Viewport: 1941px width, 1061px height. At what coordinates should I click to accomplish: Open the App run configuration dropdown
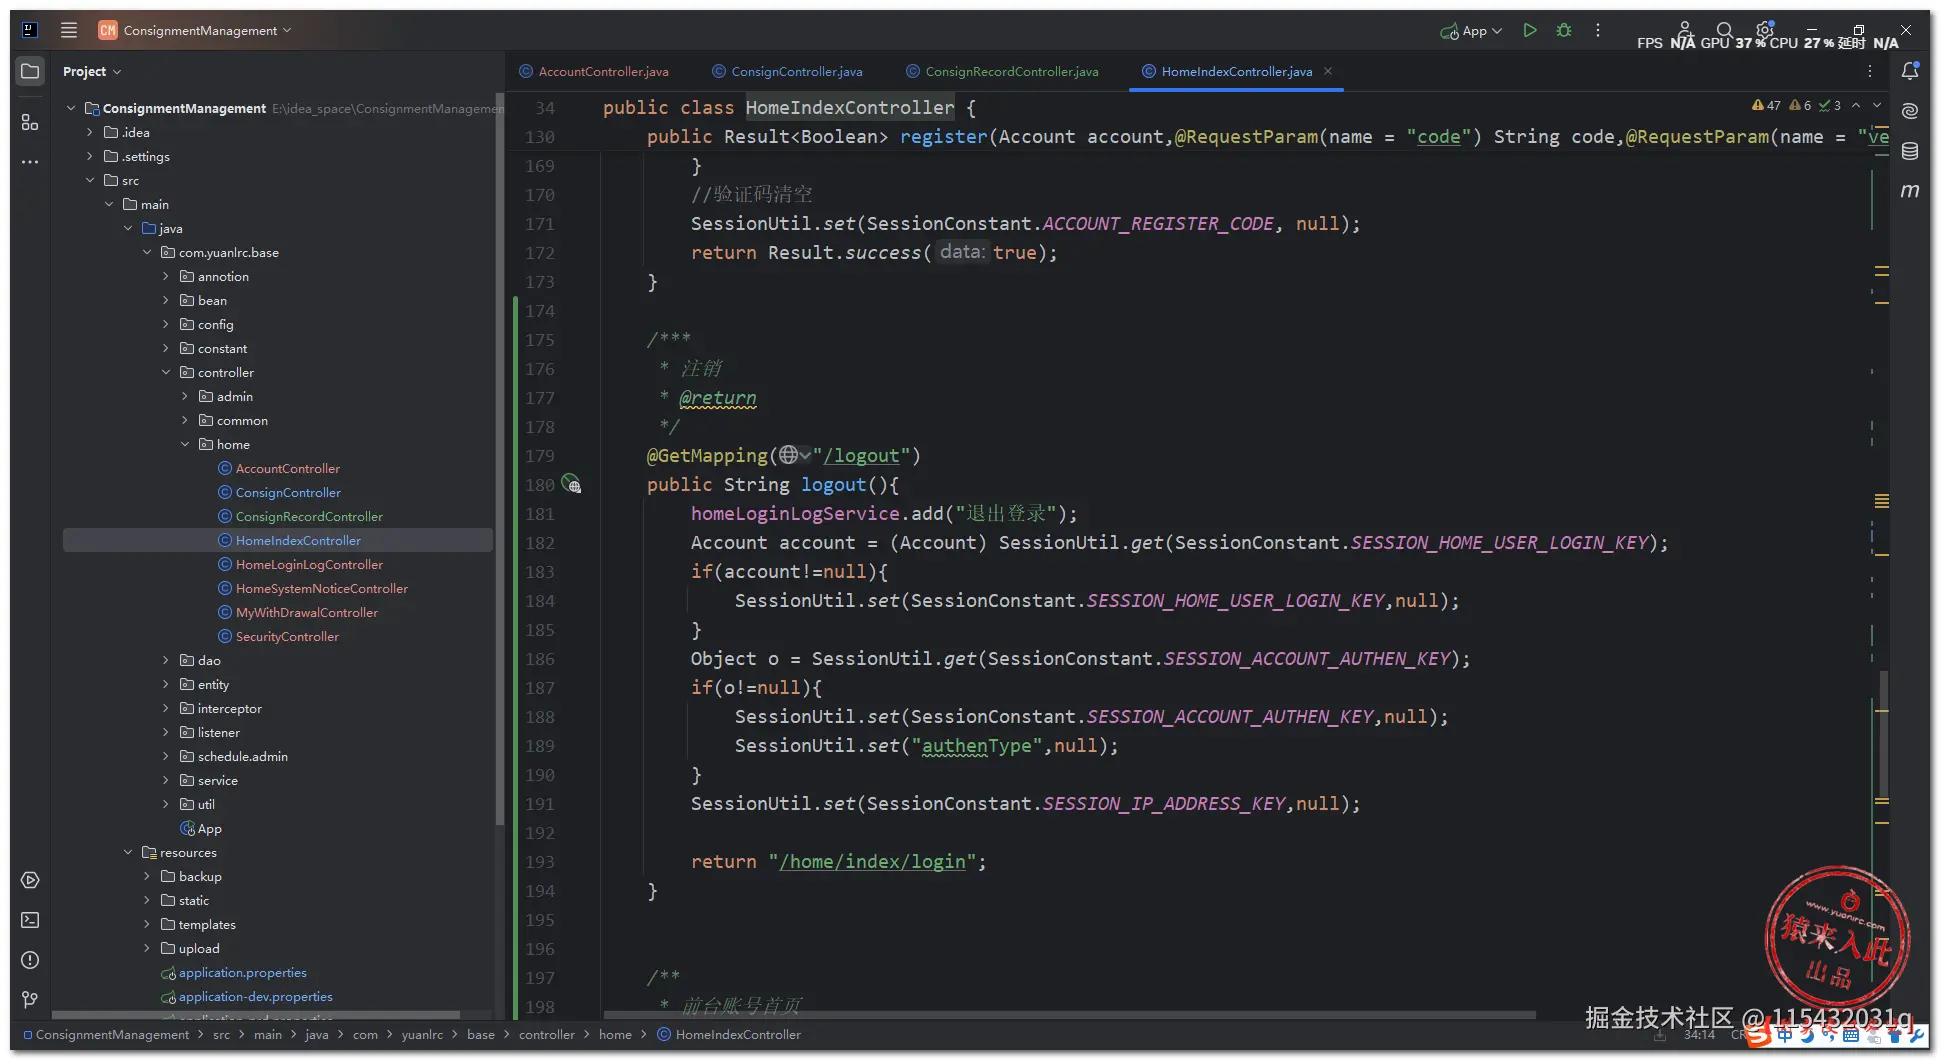[1471, 31]
